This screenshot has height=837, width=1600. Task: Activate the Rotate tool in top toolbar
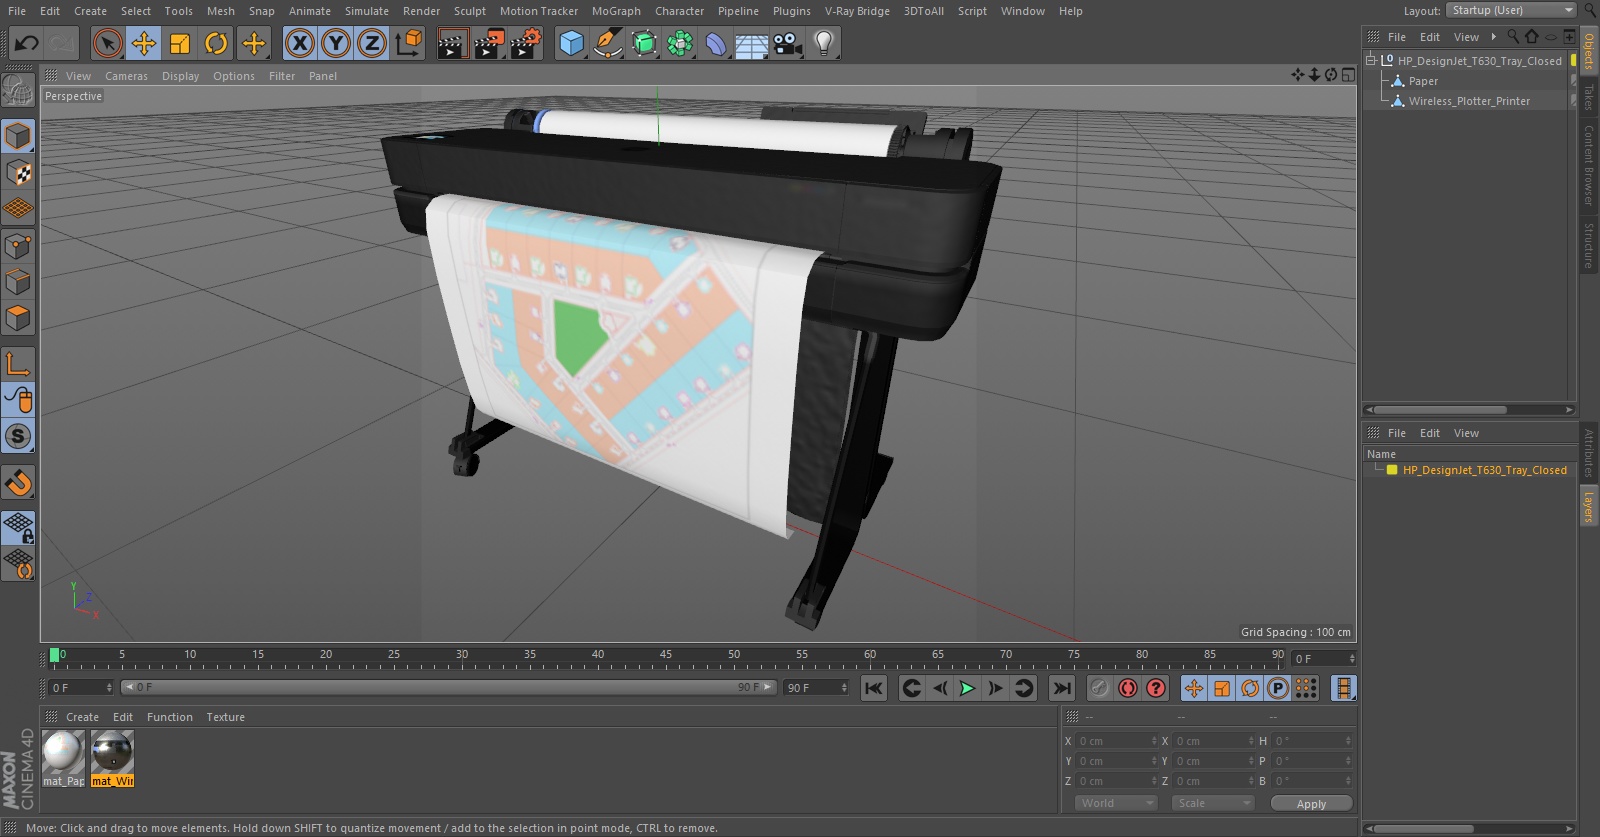click(x=216, y=43)
